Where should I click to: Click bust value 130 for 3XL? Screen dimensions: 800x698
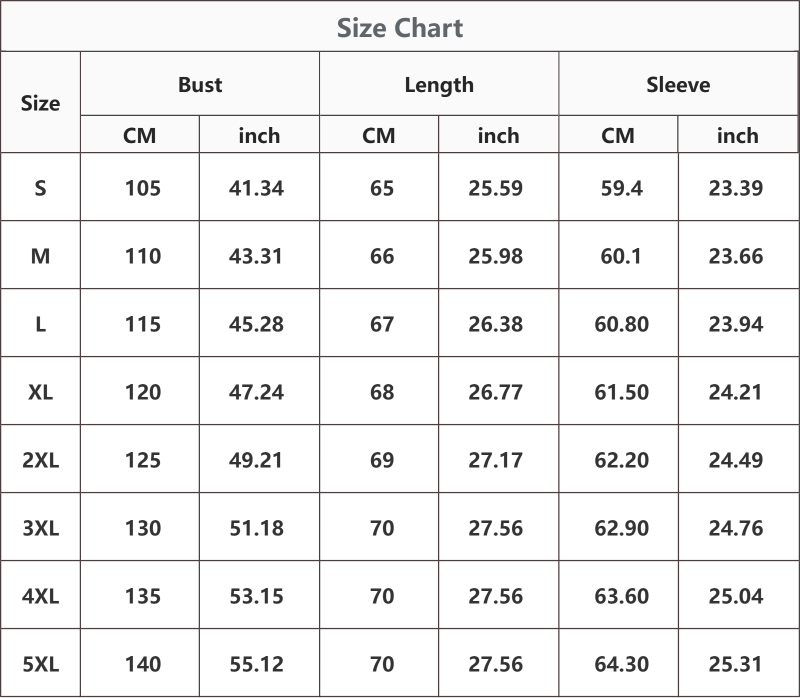tap(143, 528)
